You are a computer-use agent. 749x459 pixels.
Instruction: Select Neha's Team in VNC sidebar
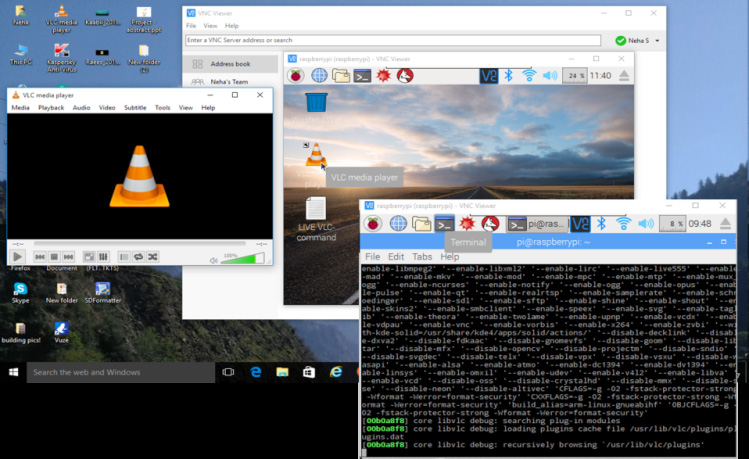229,82
